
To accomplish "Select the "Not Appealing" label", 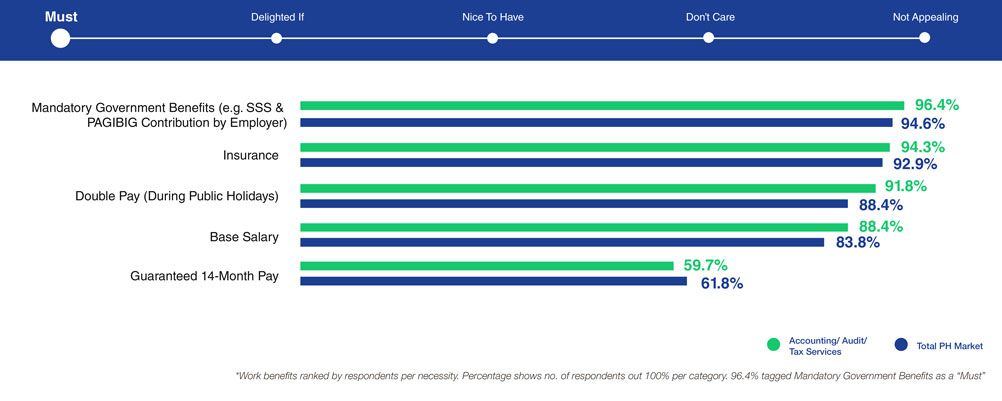I will pos(925,17).
